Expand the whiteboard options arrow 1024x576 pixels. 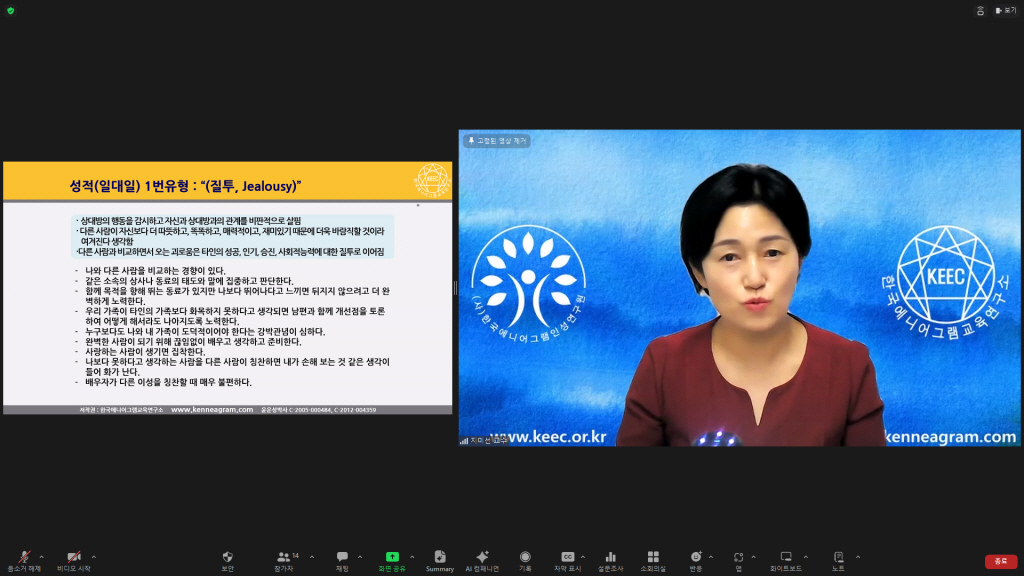click(x=806, y=557)
